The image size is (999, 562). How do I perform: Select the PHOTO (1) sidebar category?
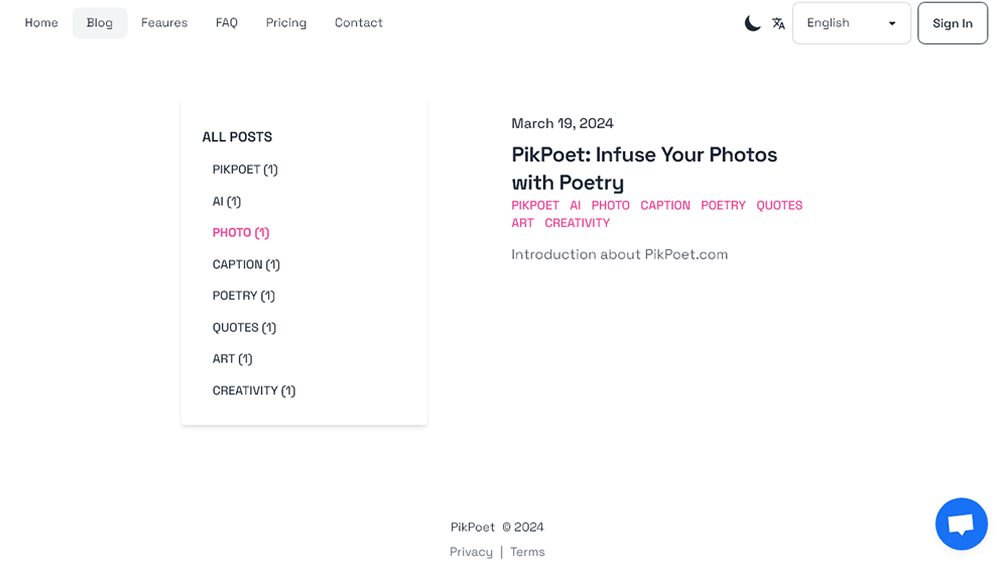click(x=241, y=233)
